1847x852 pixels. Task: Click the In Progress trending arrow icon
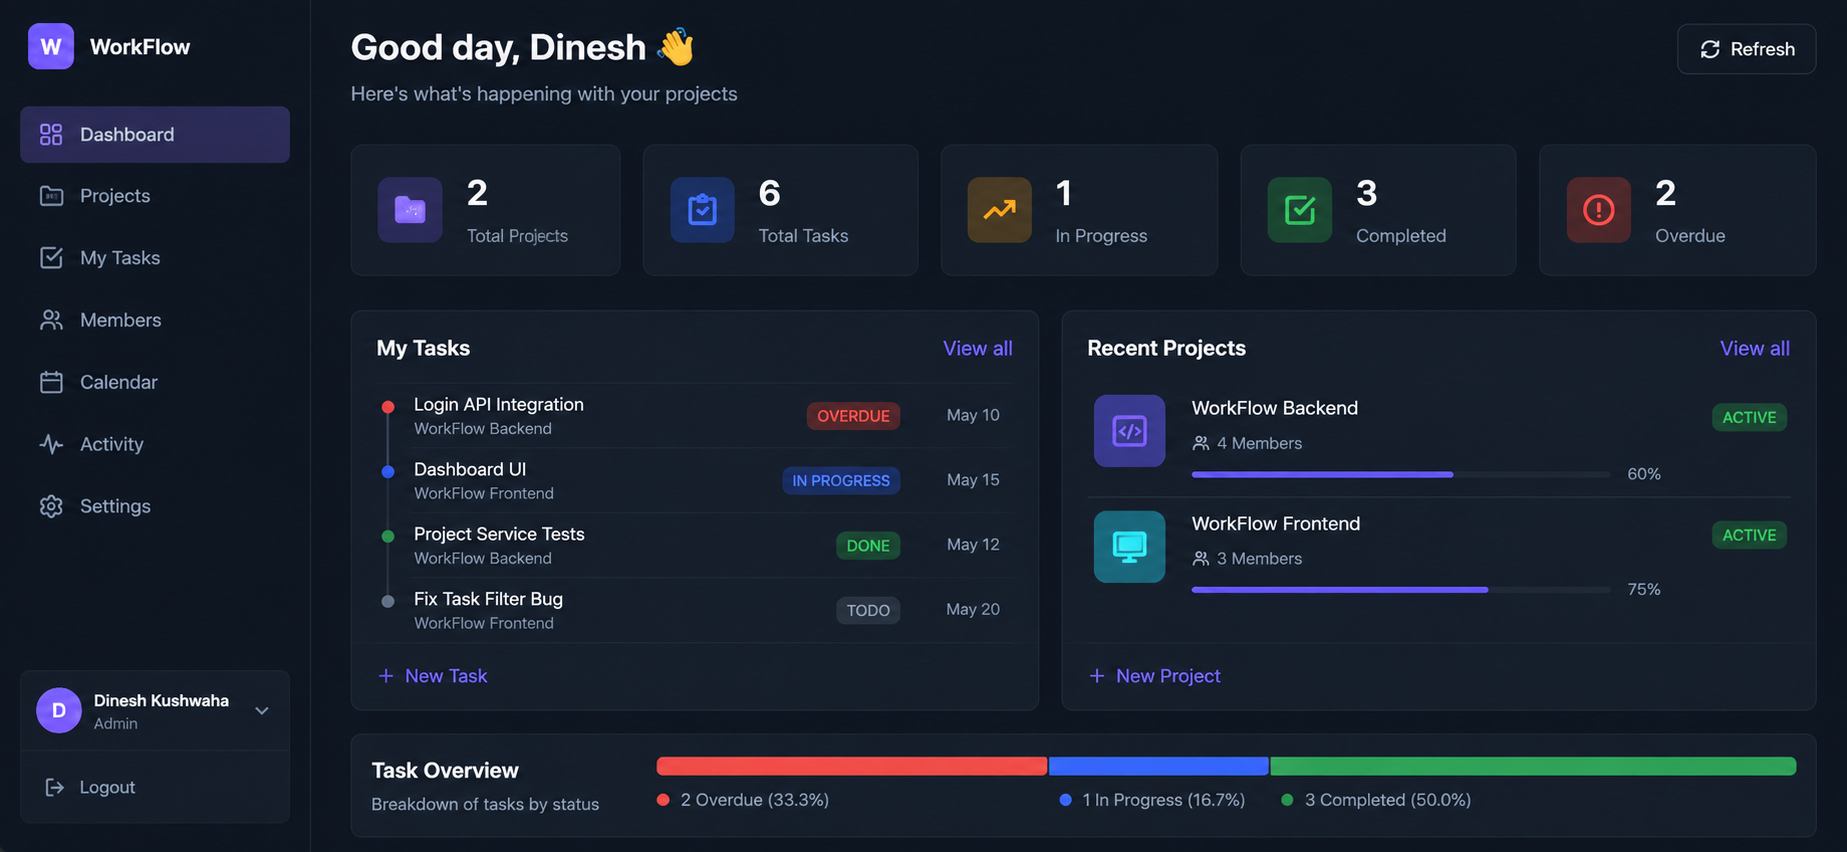[x=999, y=210]
